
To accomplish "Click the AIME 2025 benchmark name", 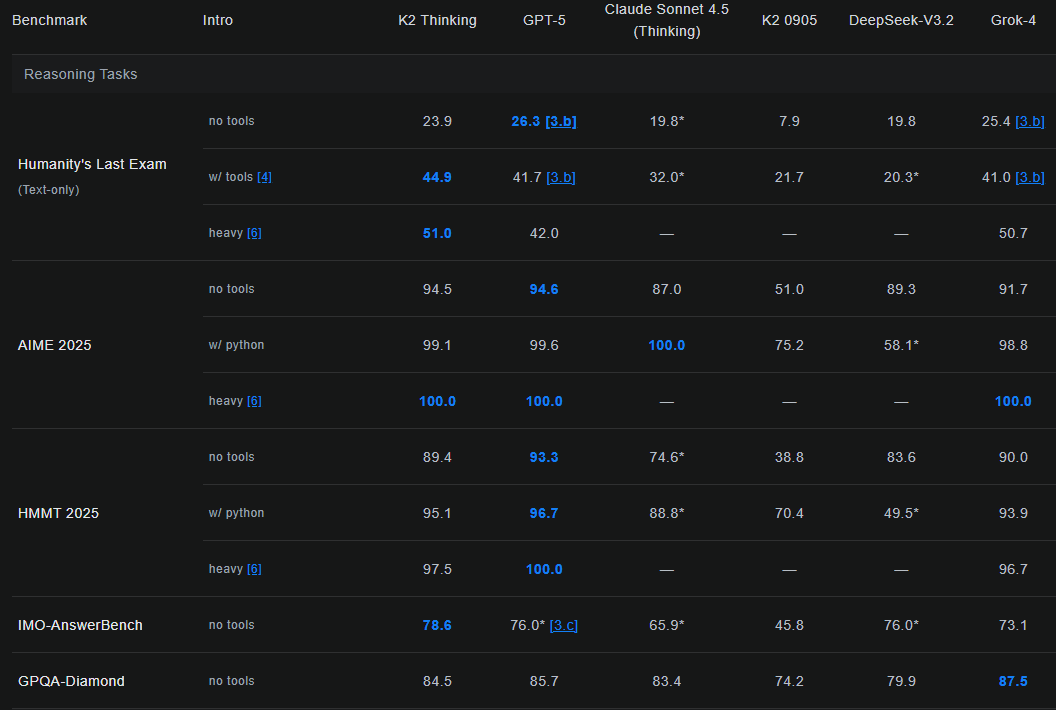I will click(55, 345).
